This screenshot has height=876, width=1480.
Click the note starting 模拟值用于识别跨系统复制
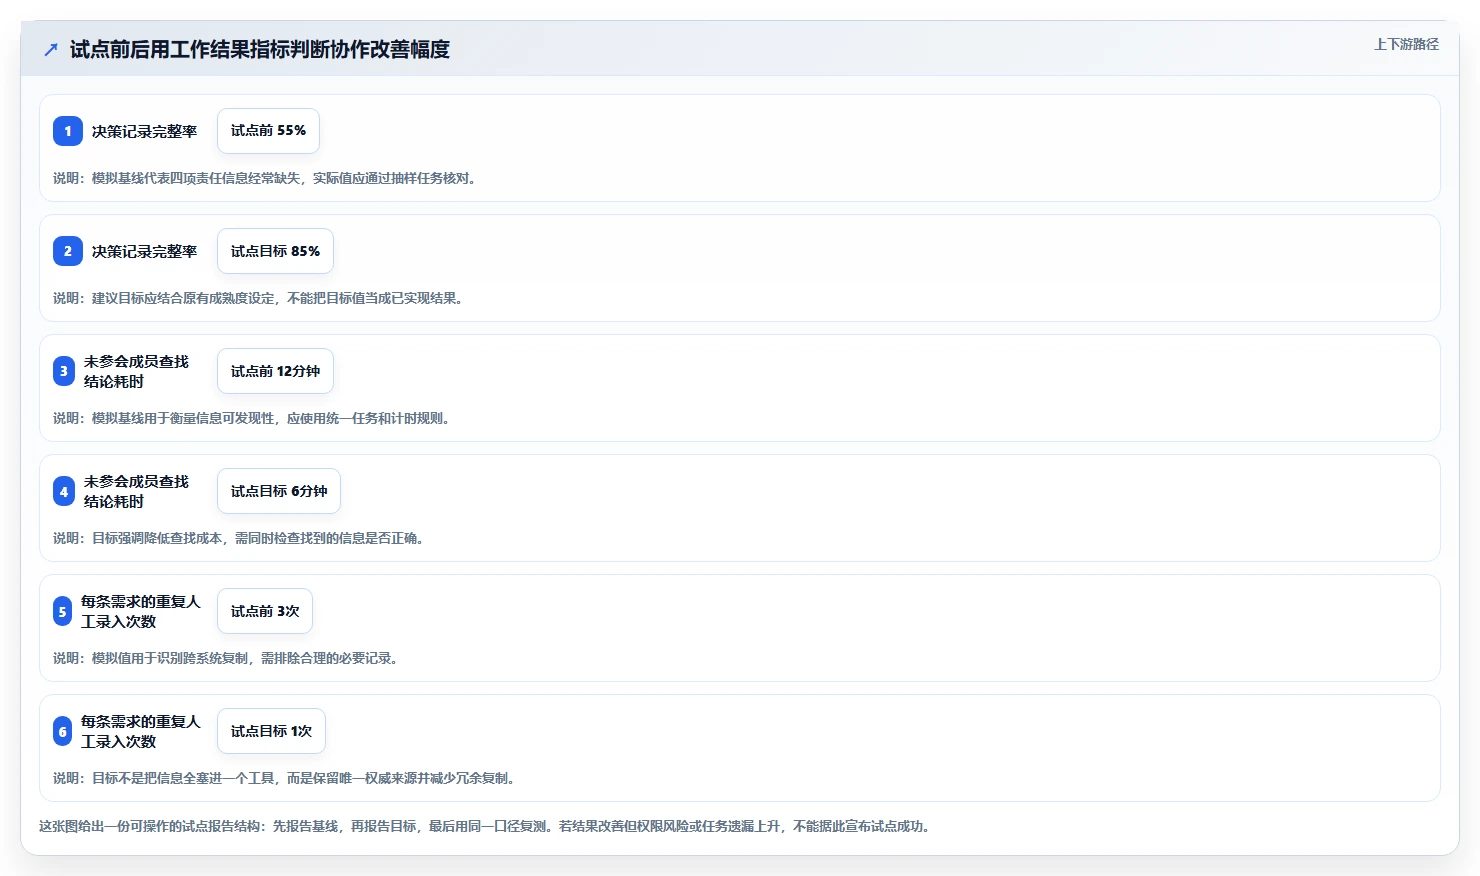tap(228, 658)
